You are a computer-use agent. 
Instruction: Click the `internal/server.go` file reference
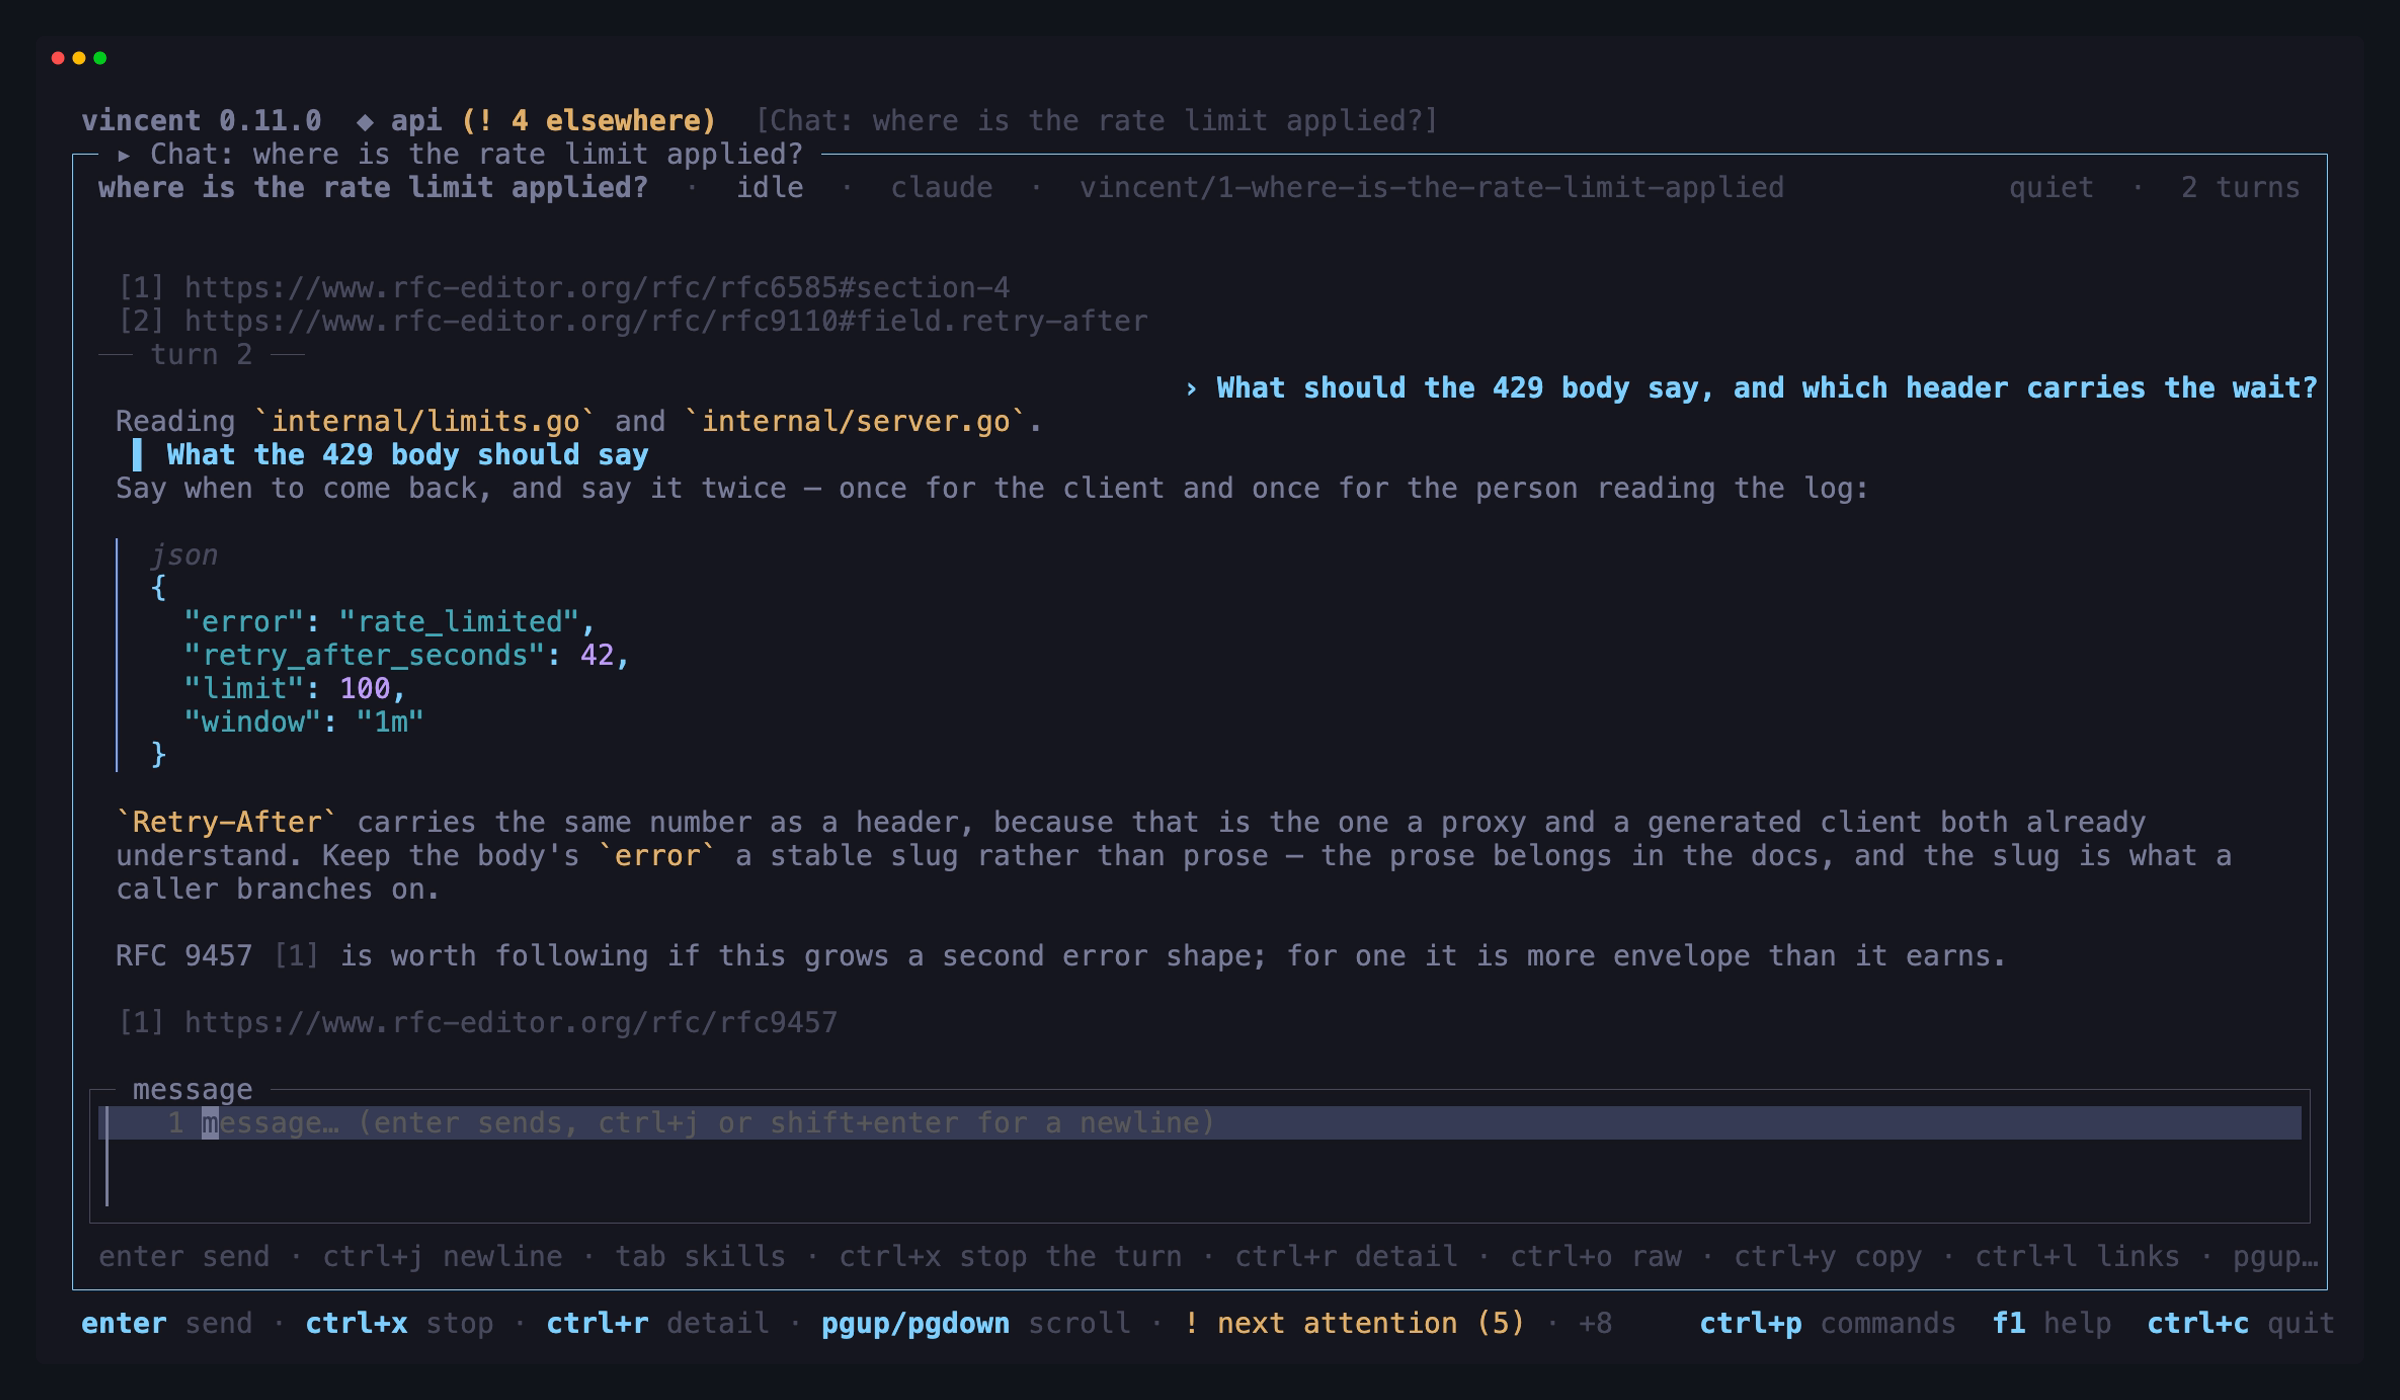click(x=855, y=422)
